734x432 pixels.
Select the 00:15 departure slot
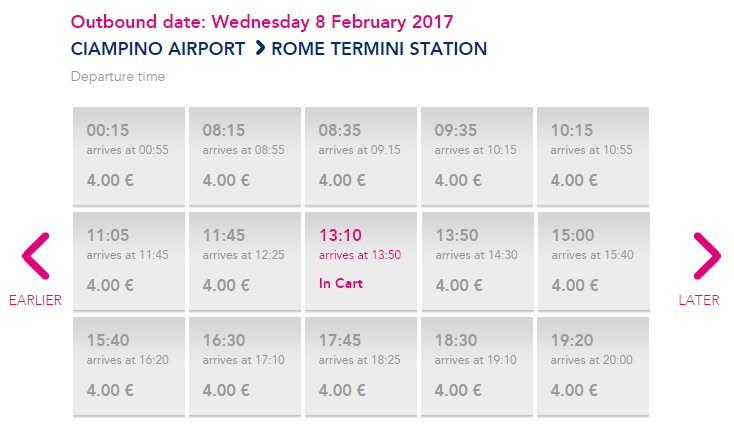[x=129, y=156]
